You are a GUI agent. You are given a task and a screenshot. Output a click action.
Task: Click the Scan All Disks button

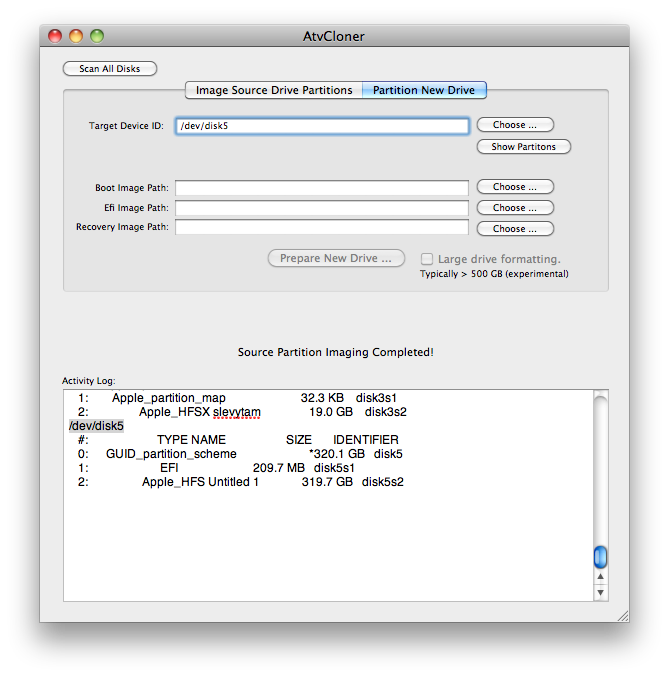(x=110, y=69)
